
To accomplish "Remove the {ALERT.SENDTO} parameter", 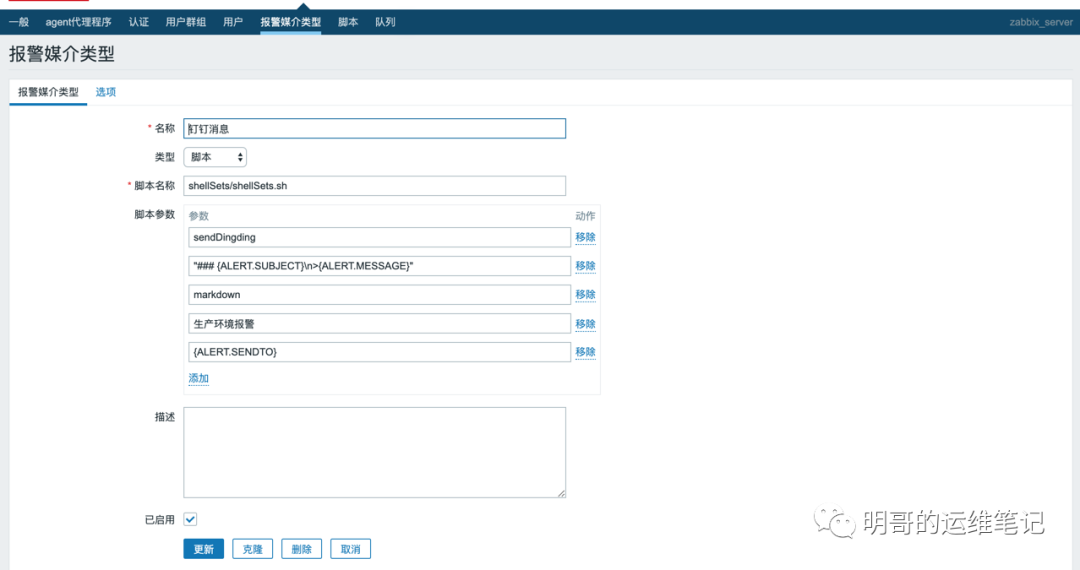I will point(585,352).
